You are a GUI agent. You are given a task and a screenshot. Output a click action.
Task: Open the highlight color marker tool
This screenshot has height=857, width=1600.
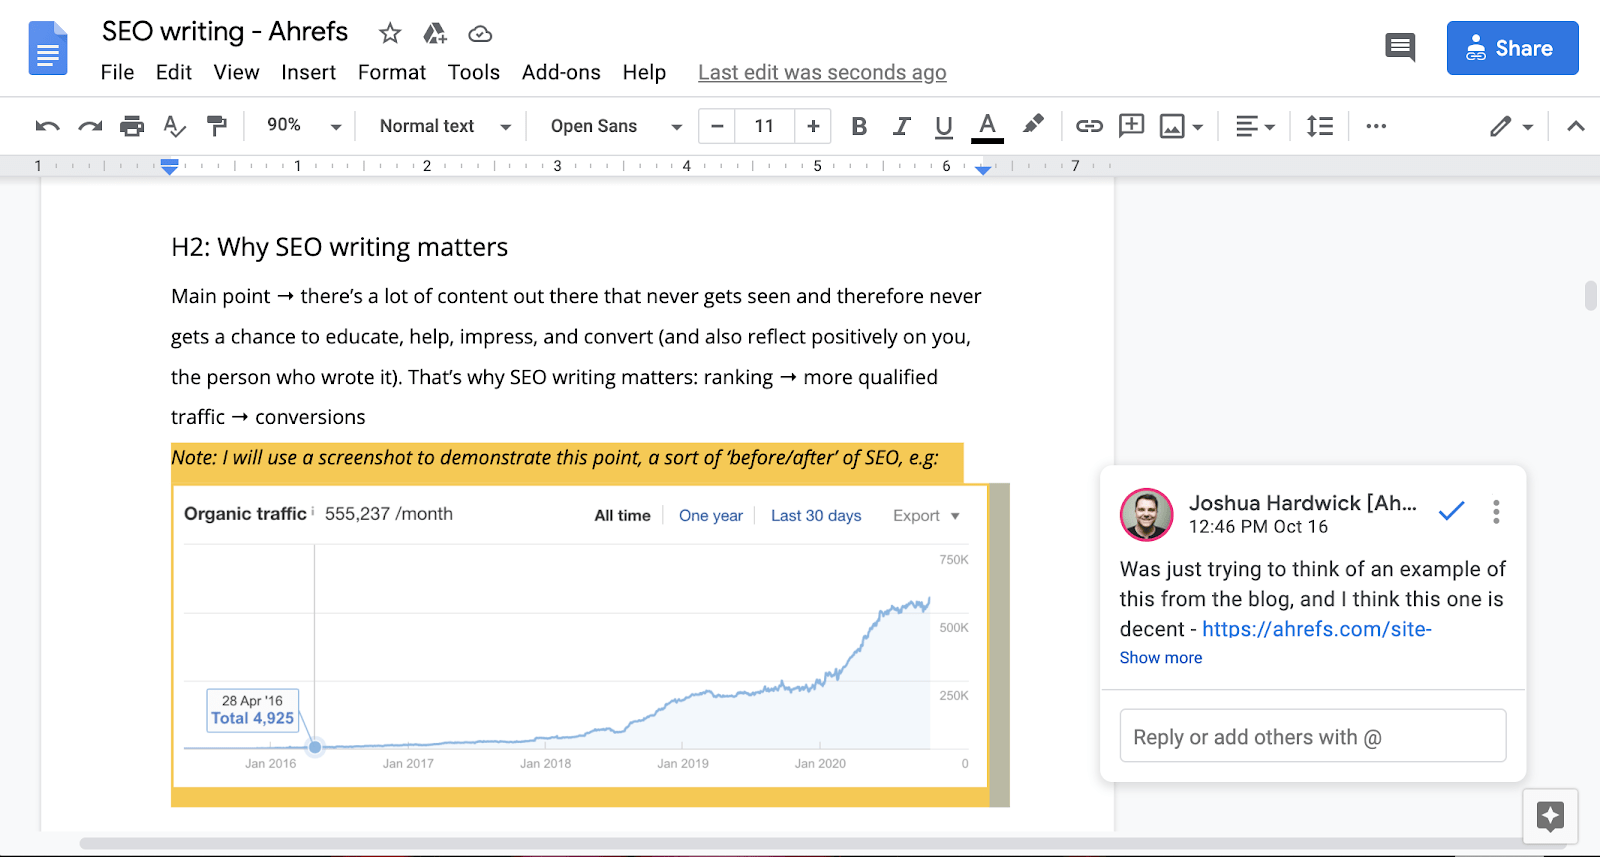(x=1033, y=125)
